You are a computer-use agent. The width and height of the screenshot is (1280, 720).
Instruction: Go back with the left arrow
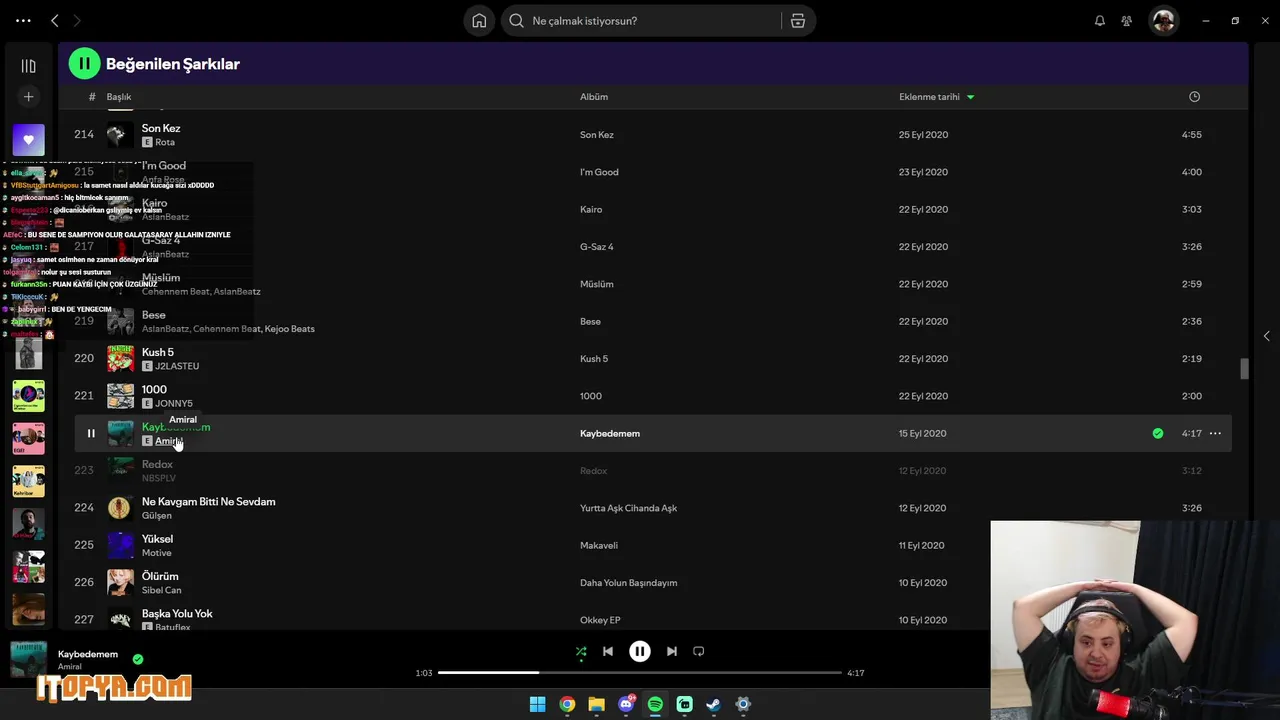(x=55, y=20)
